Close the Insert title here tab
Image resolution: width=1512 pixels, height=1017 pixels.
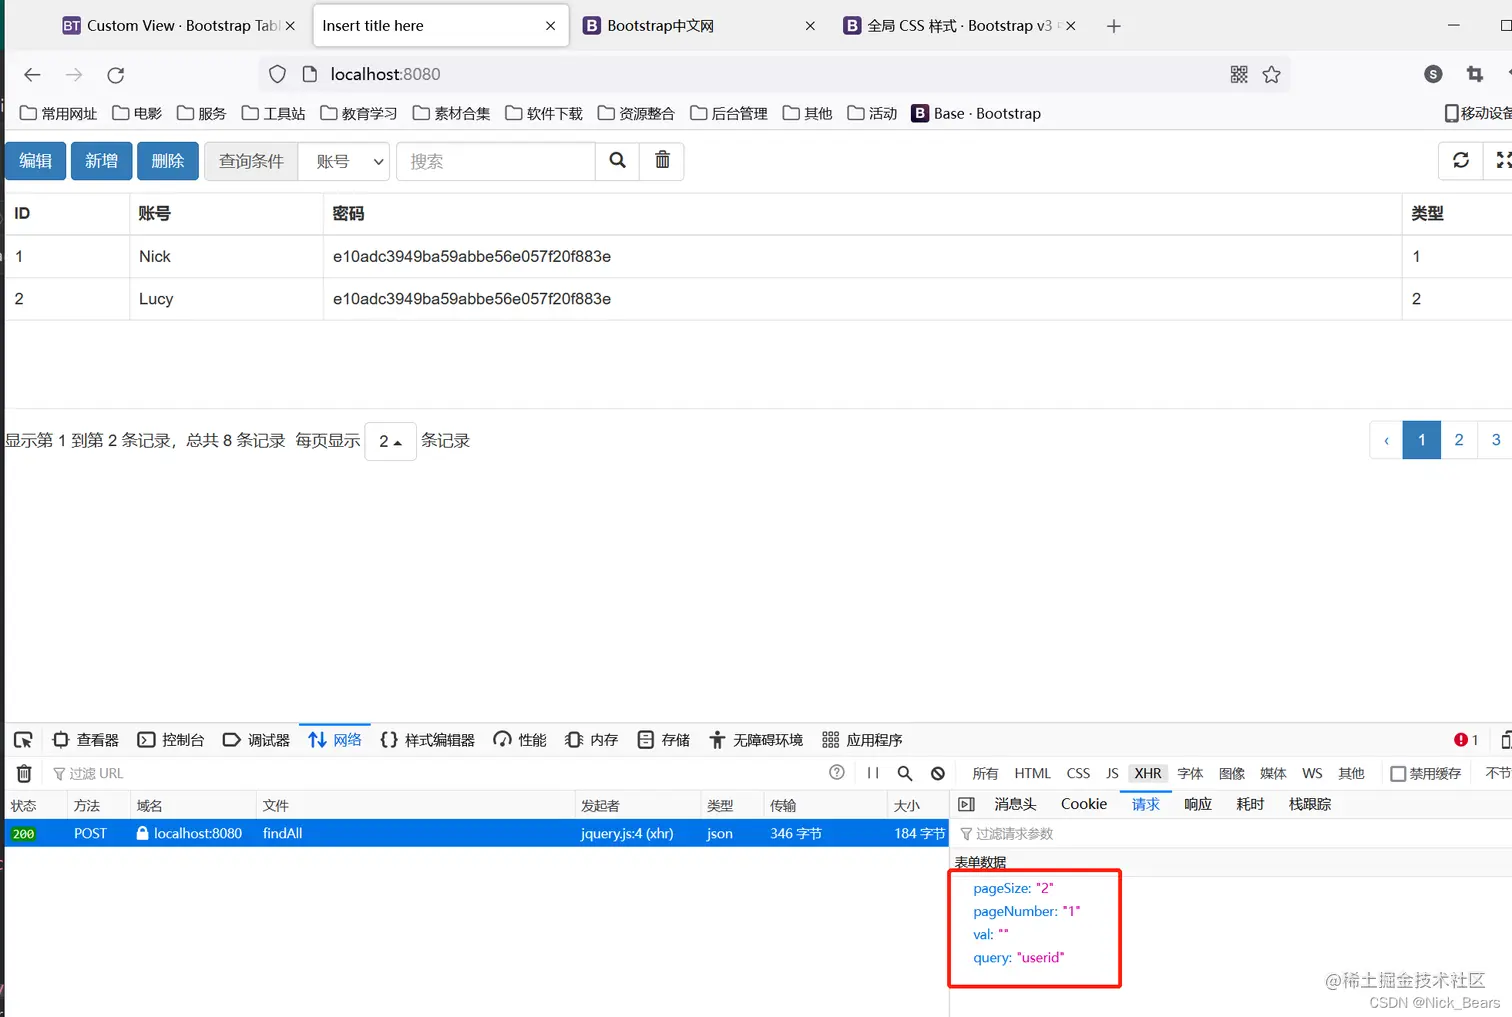(x=550, y=26)
